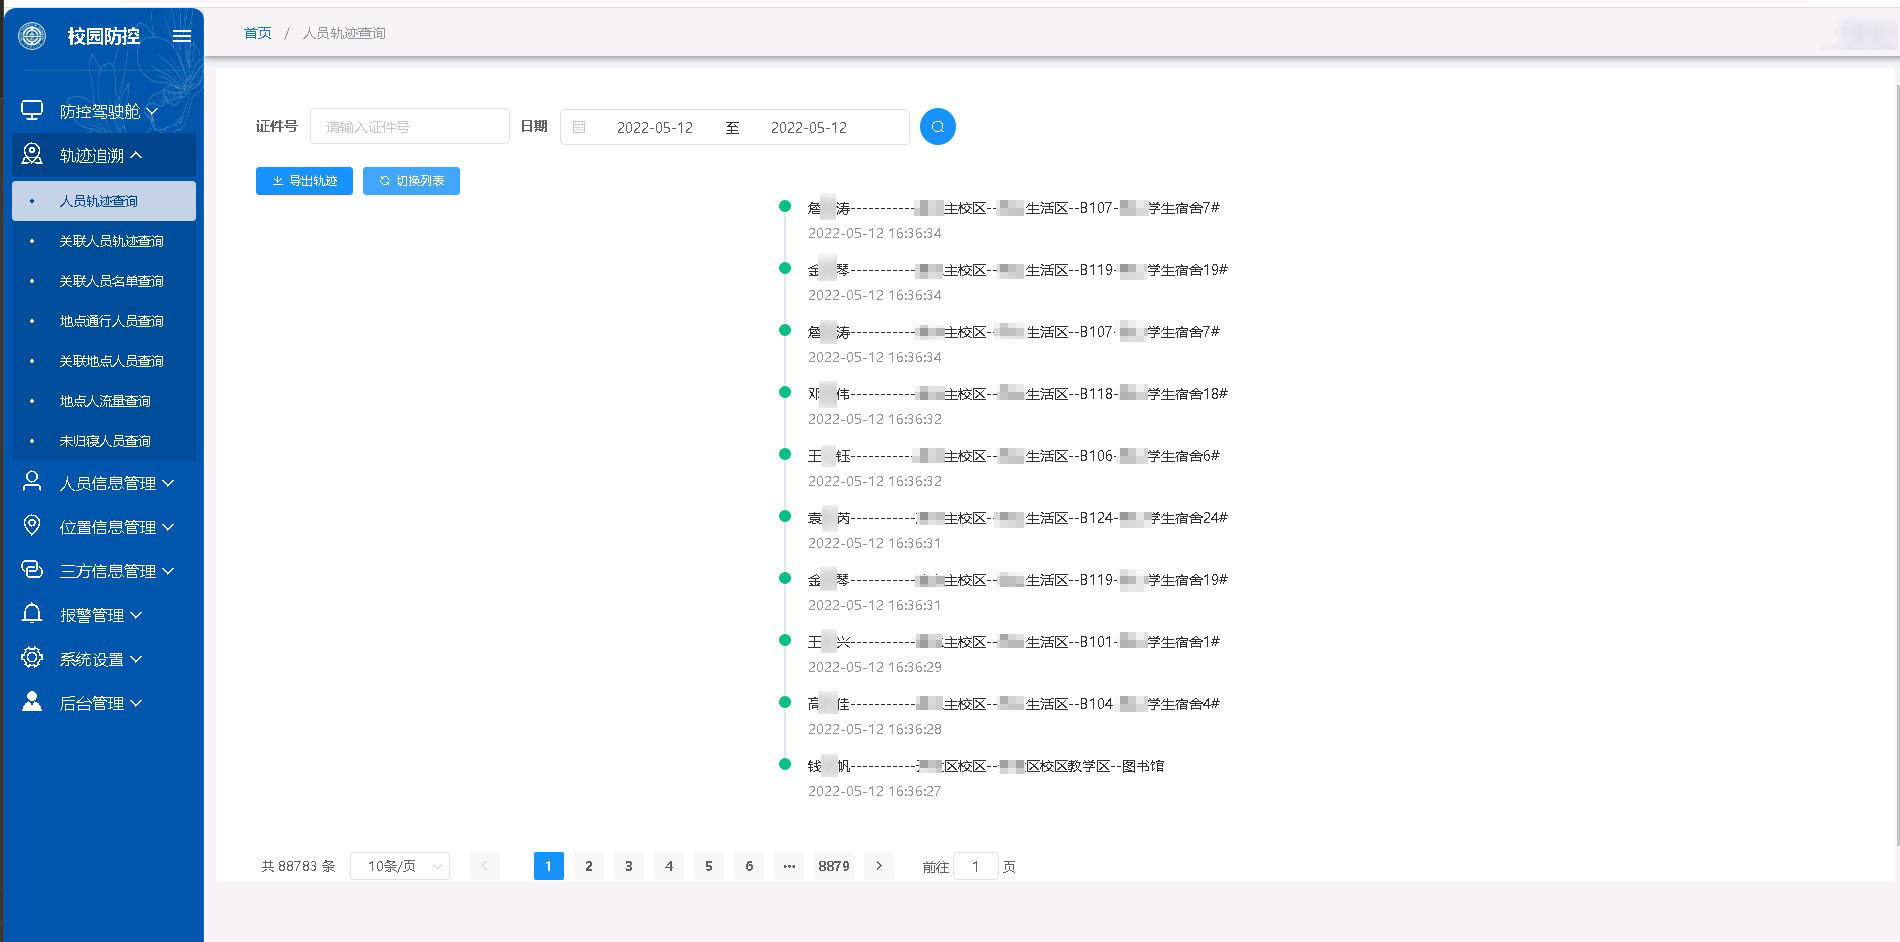Screen dimensions: 1900x942
Task: Open the 10条/页 page size dropdown
Action: [399, 866]
